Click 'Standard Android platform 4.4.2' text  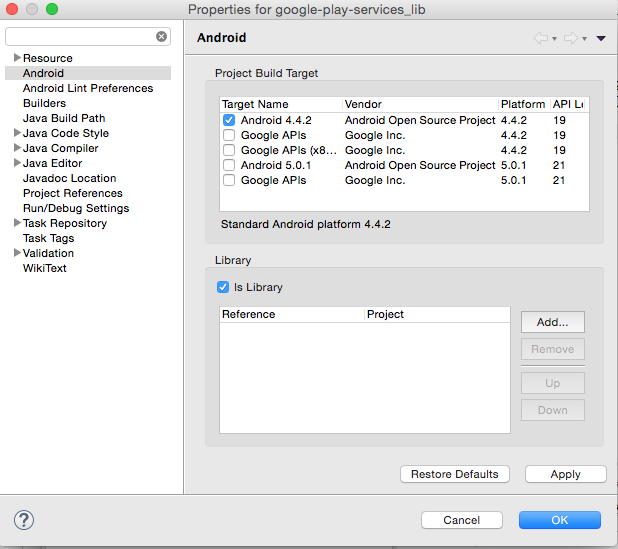(x=306, y=224)
